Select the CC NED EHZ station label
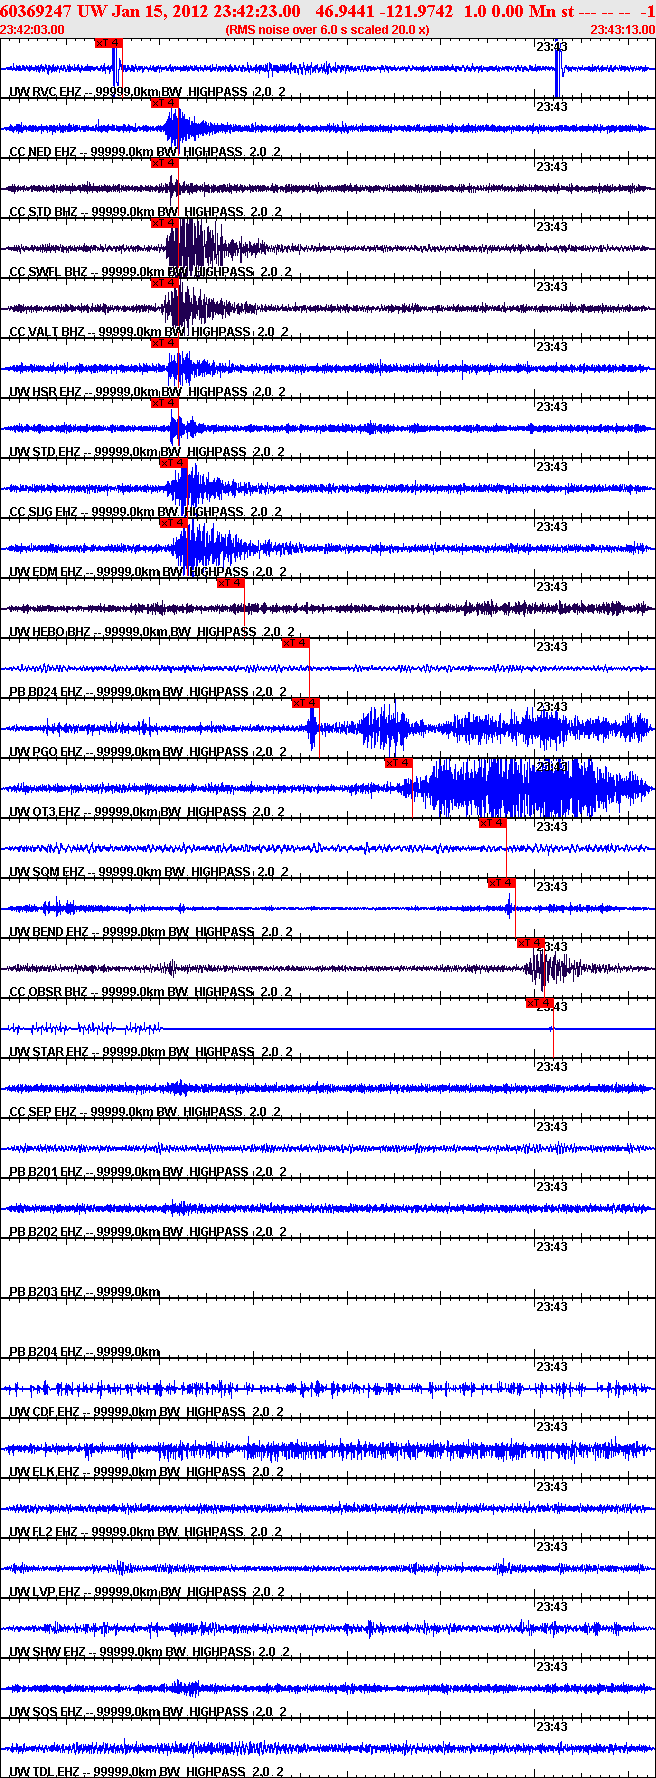The width and height of the screenshot is (656, 1778). pyautogui.click(x=145, y=151)
